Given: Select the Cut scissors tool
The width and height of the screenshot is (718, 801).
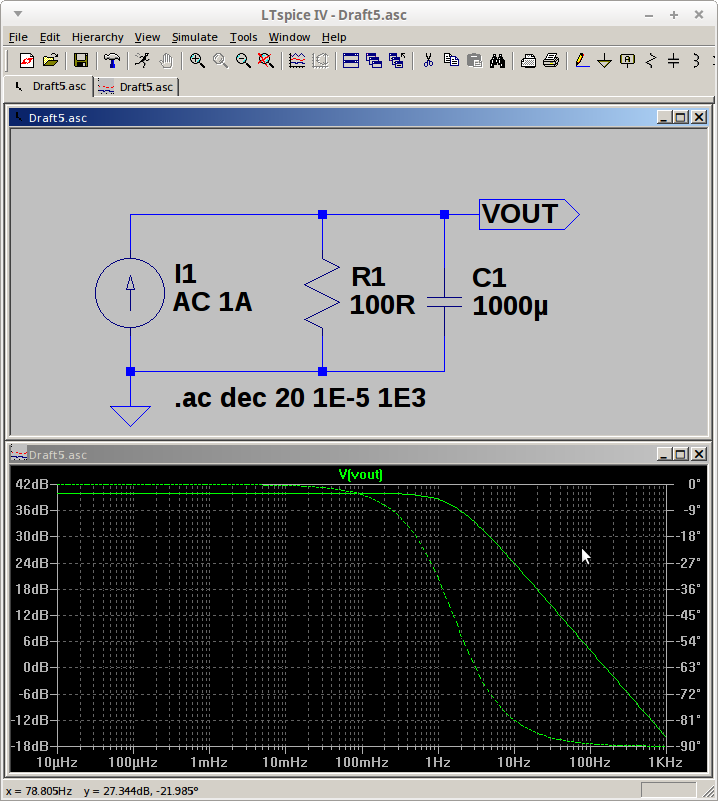Looking at the screenshot, I should (428, 61).
